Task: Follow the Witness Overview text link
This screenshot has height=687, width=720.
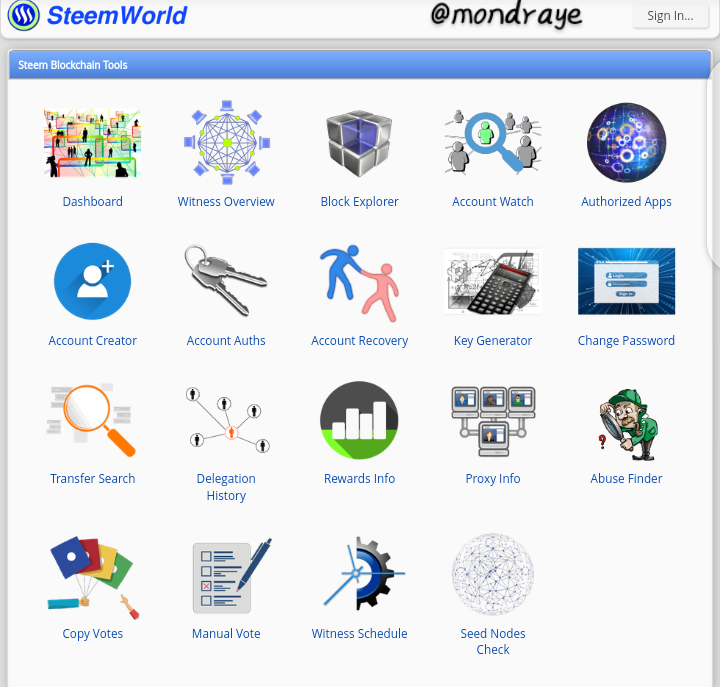Action: (x=226, y=202)
